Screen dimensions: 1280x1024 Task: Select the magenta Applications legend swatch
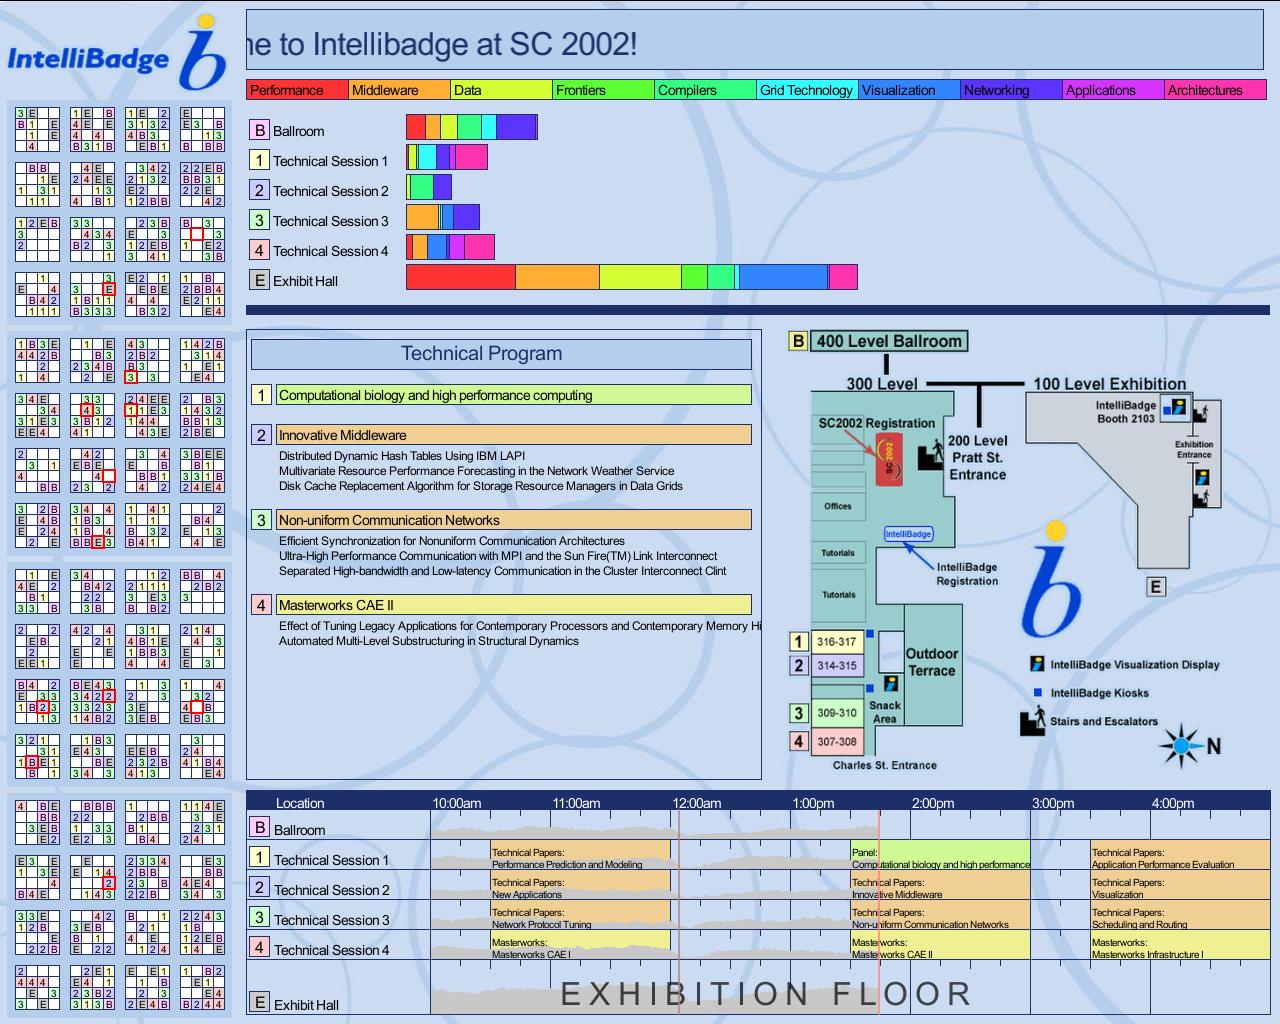coord(1113,90)
